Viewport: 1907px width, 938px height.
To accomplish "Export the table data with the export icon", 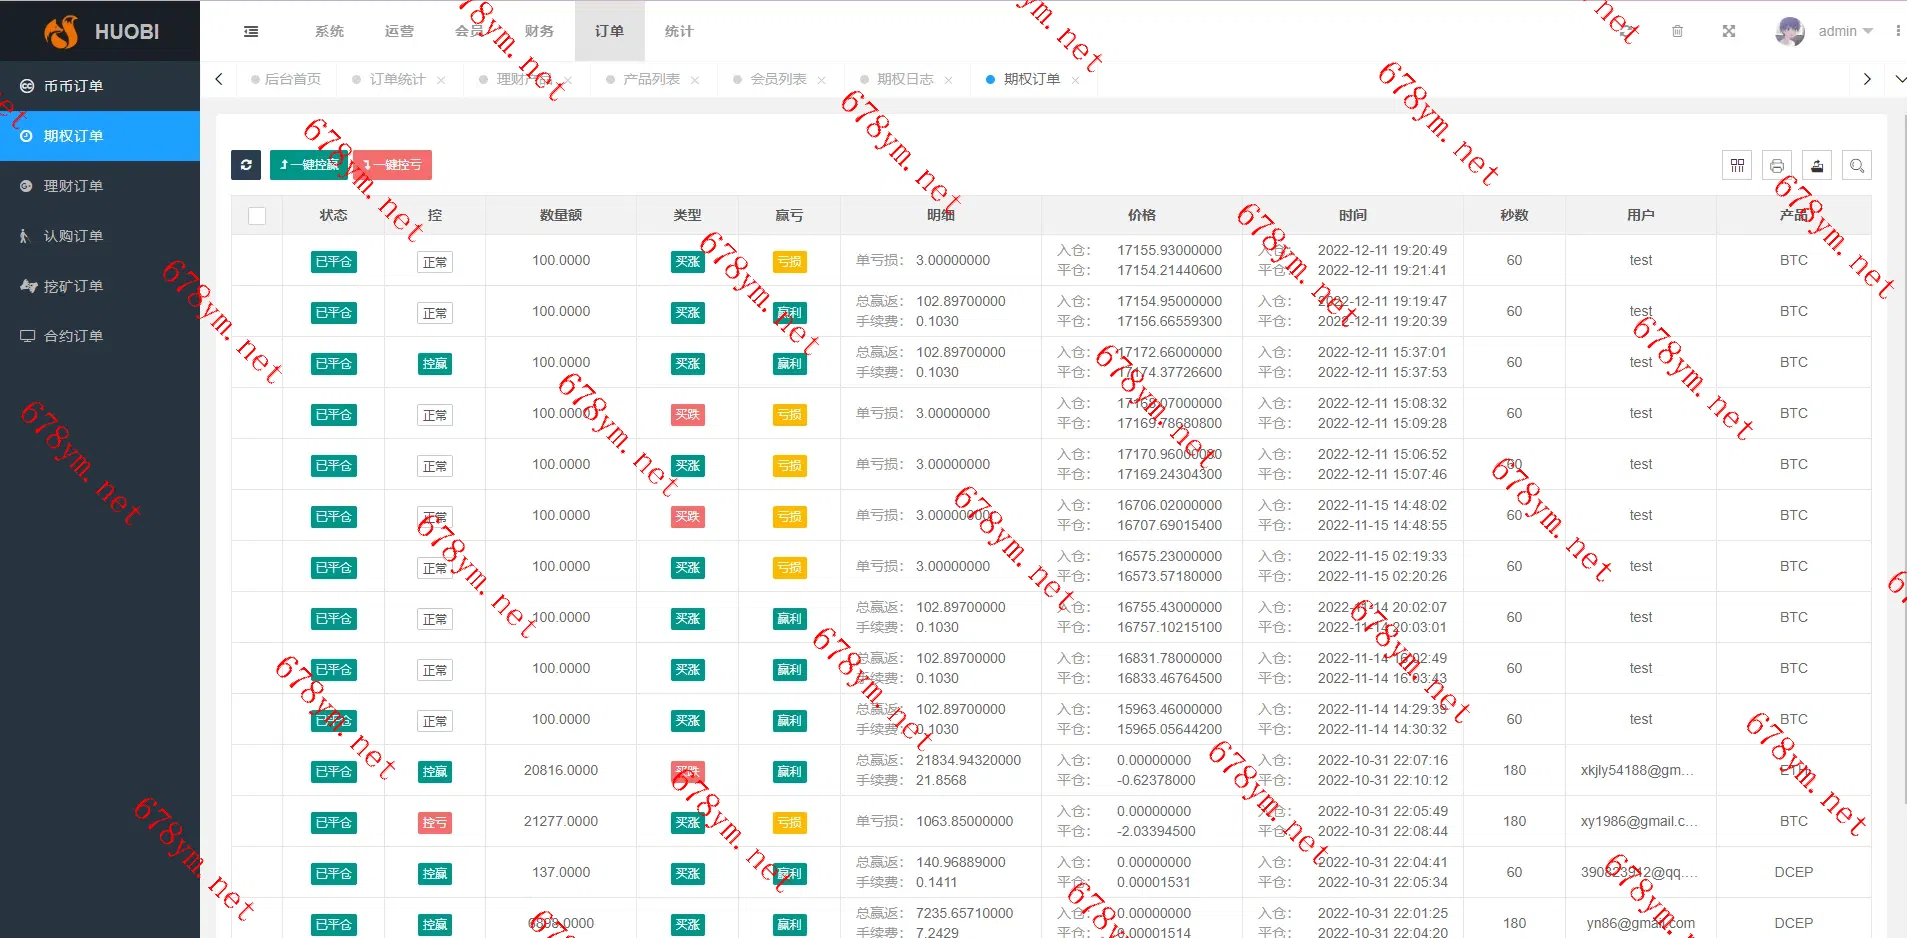I will [1817, 165].
